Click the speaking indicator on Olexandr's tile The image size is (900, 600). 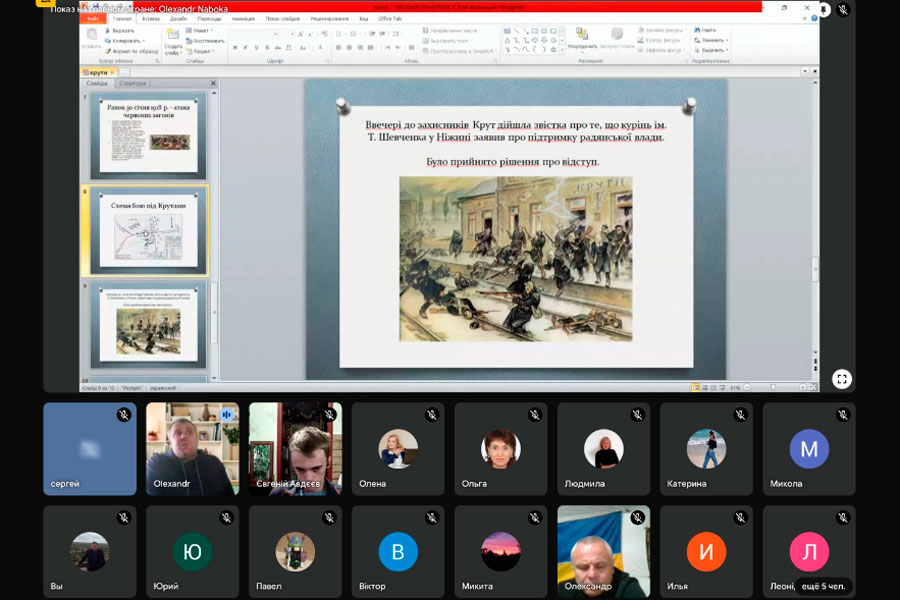[226, 415]
